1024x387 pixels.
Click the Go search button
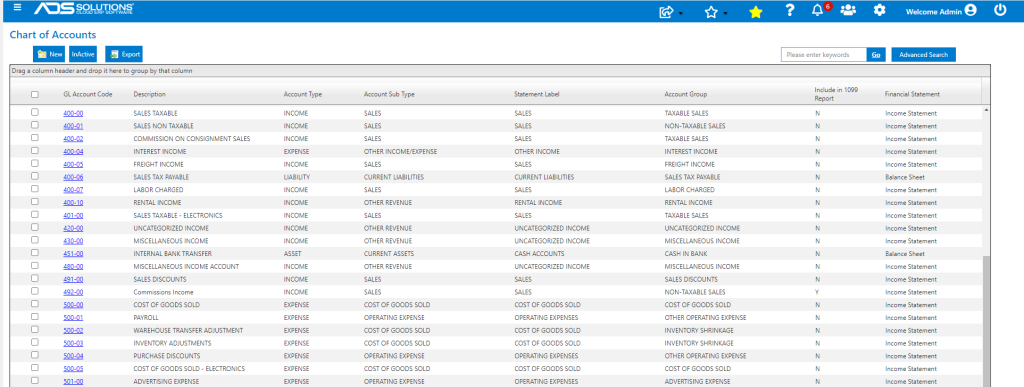pyautogui.click(x=876, y=55)
